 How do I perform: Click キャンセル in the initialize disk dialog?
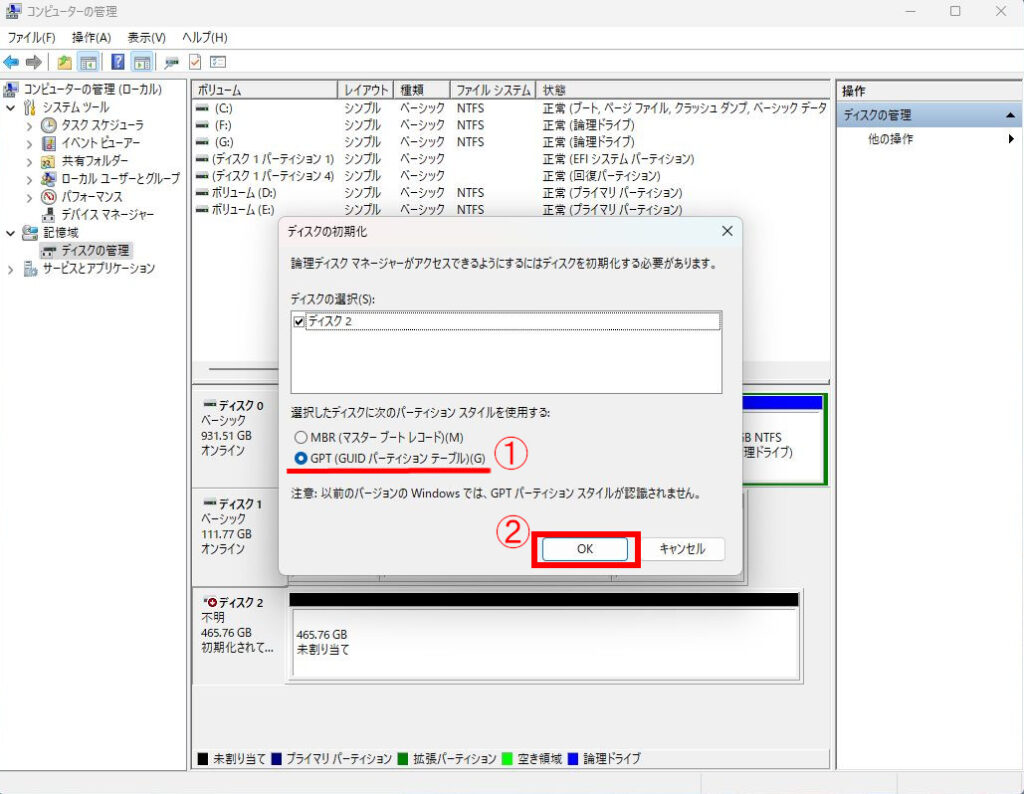682,549
